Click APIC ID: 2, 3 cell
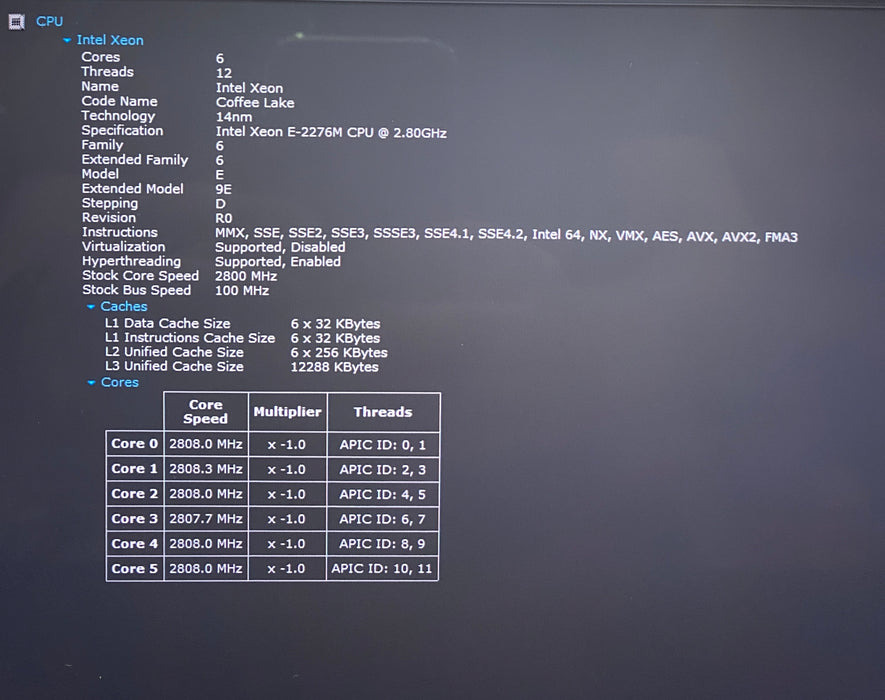The image size is (885, 700). point(383,469)
